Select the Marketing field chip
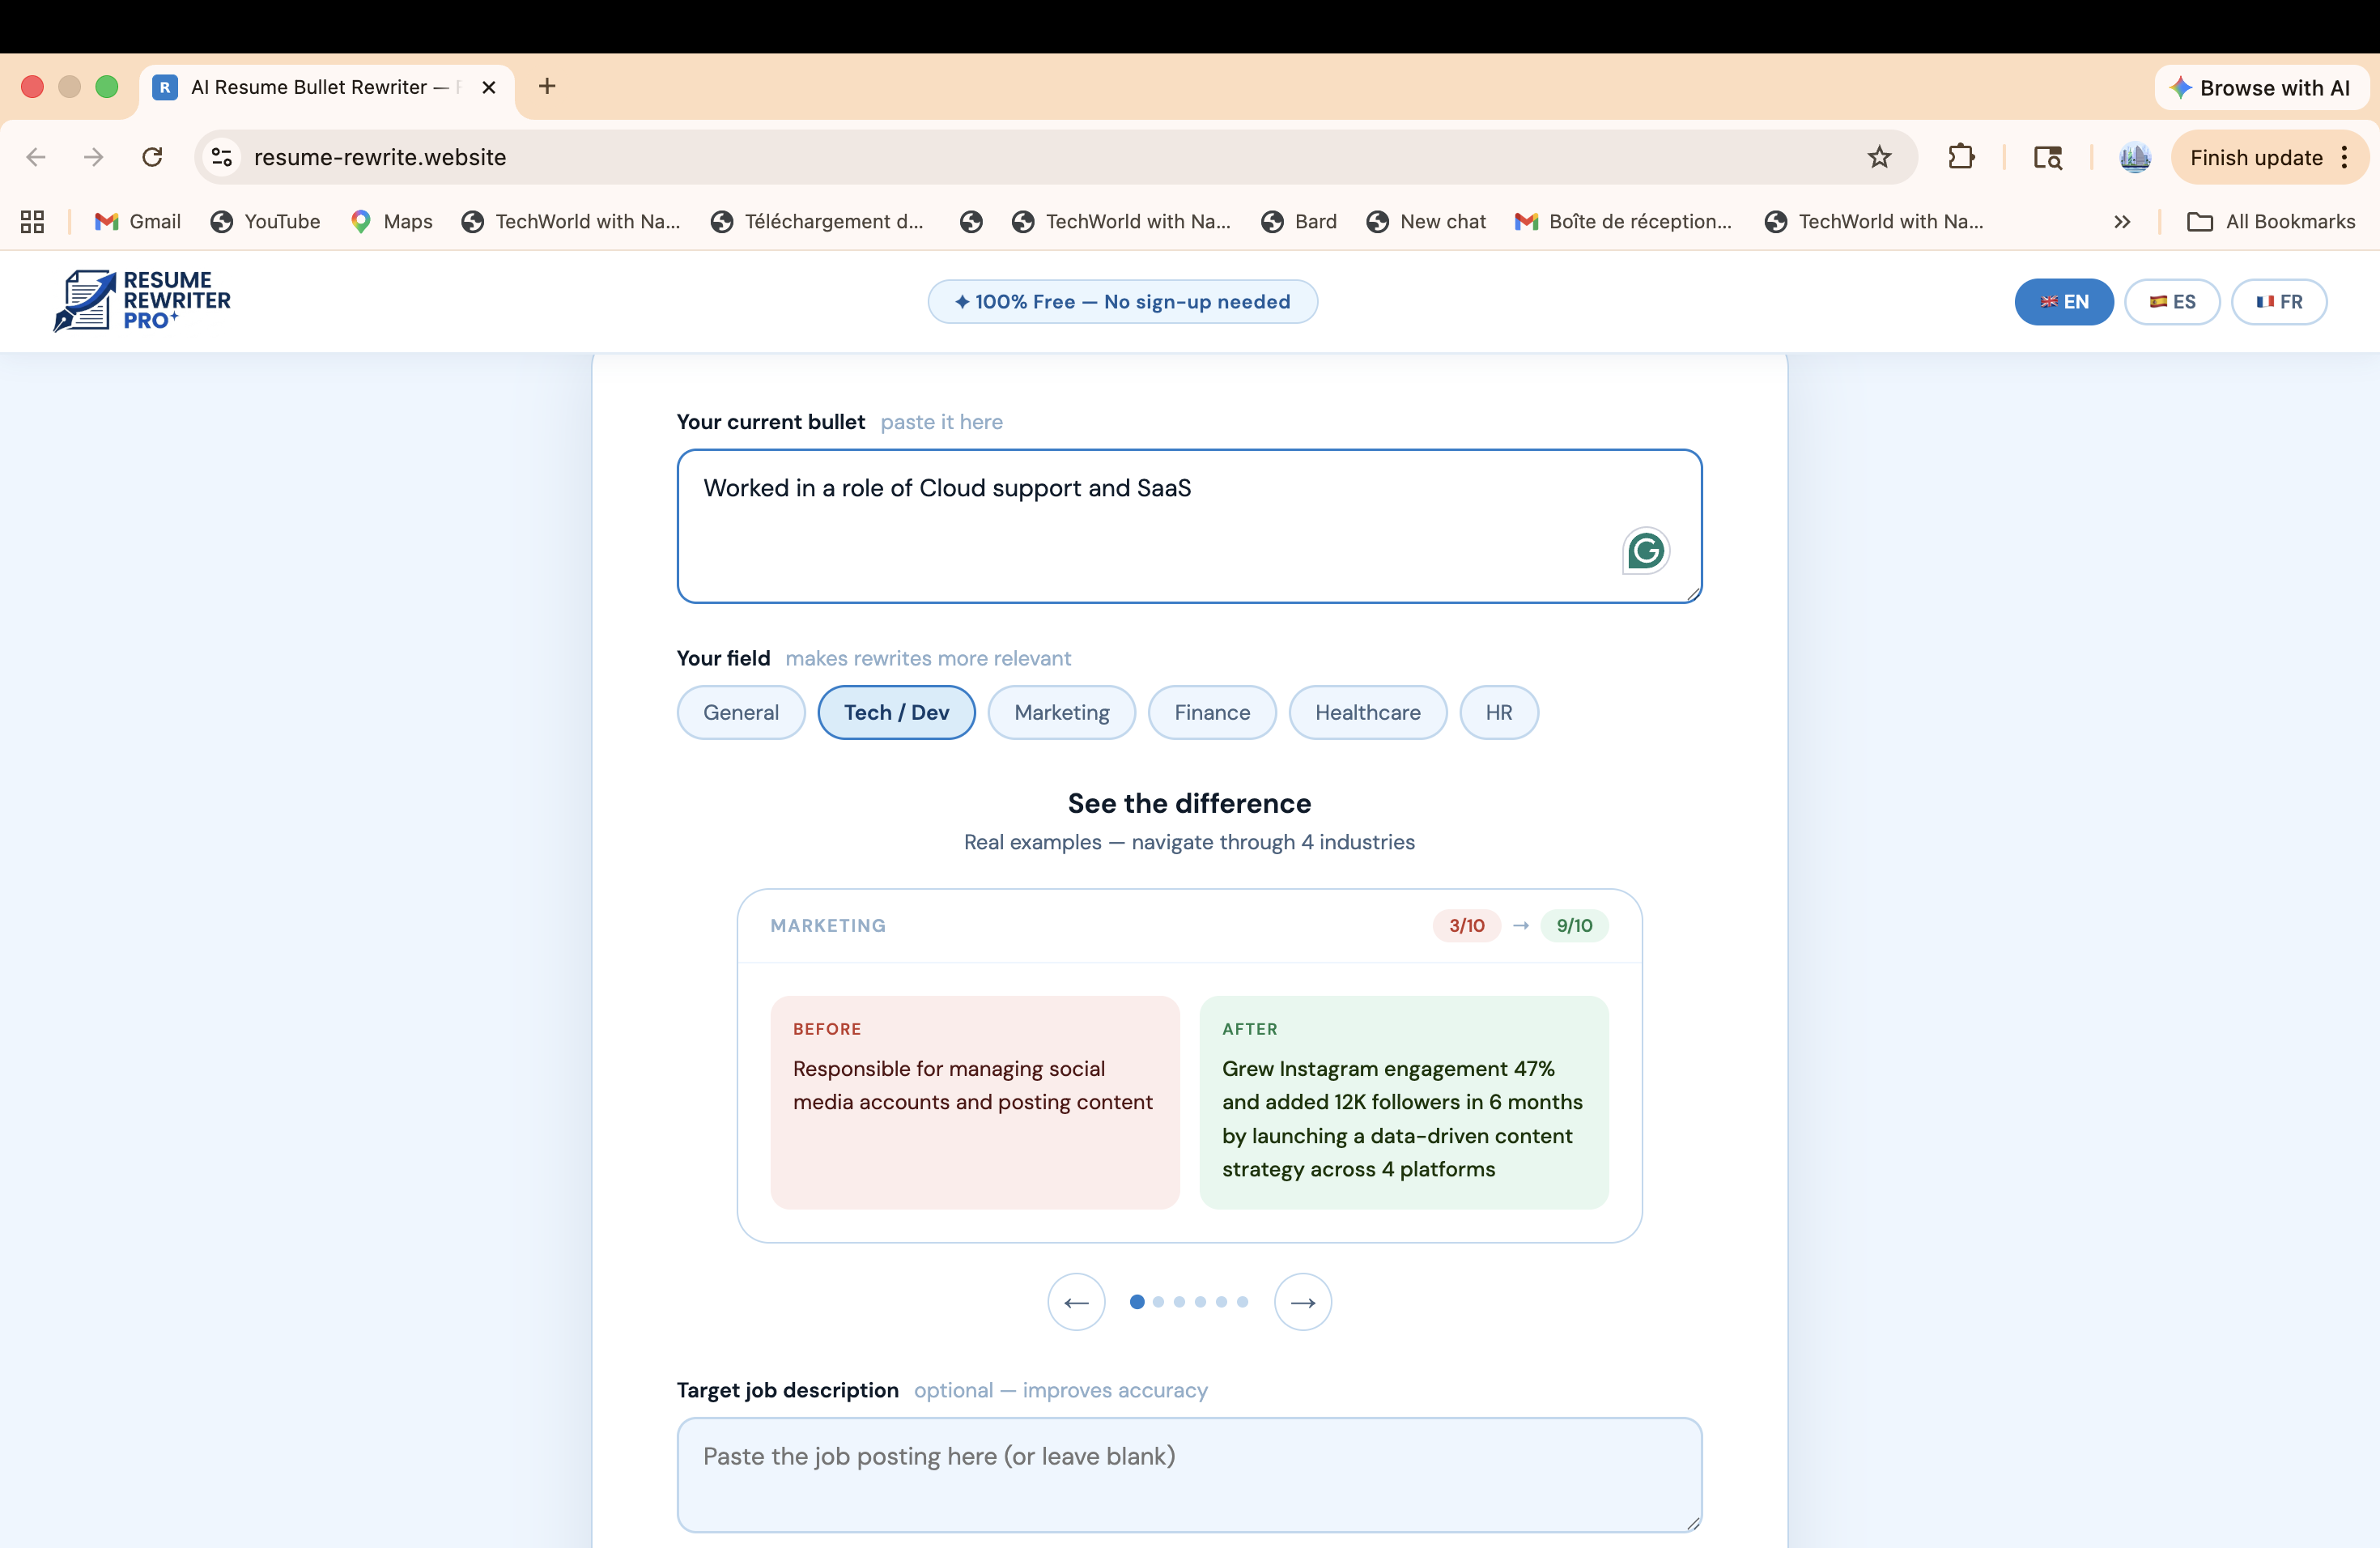The width and height of the screenshot is (2380, 1548). (1061, 712)
